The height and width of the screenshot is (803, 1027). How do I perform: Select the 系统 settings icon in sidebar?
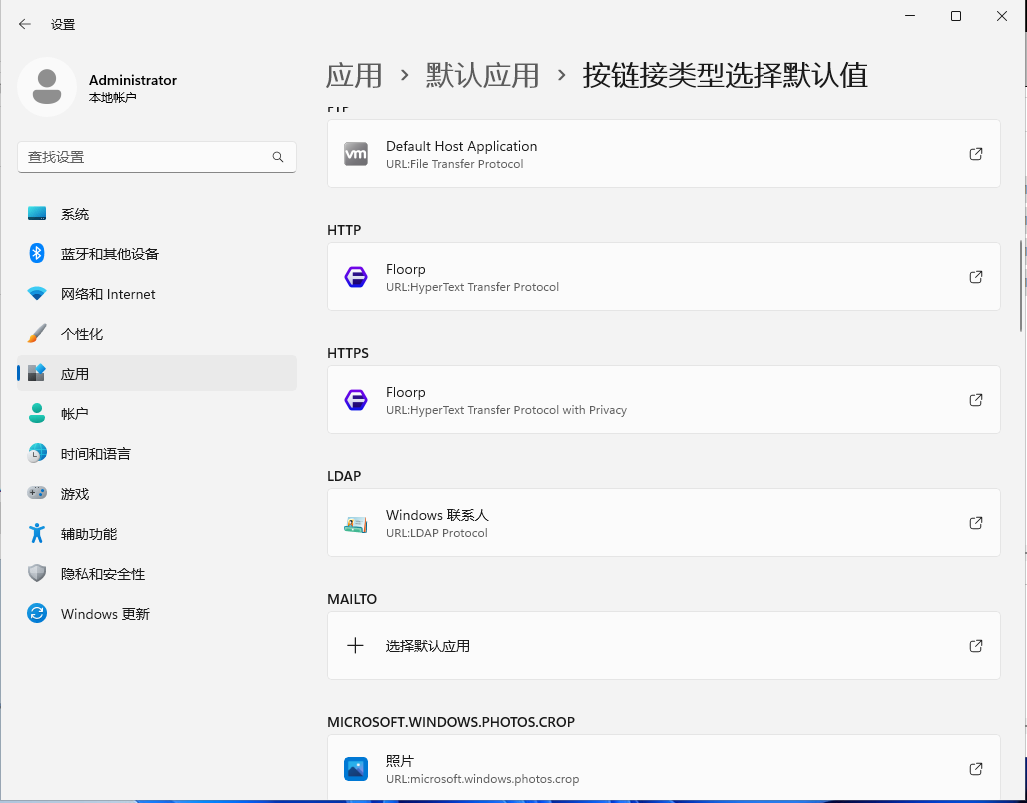[x=36, y=213]
